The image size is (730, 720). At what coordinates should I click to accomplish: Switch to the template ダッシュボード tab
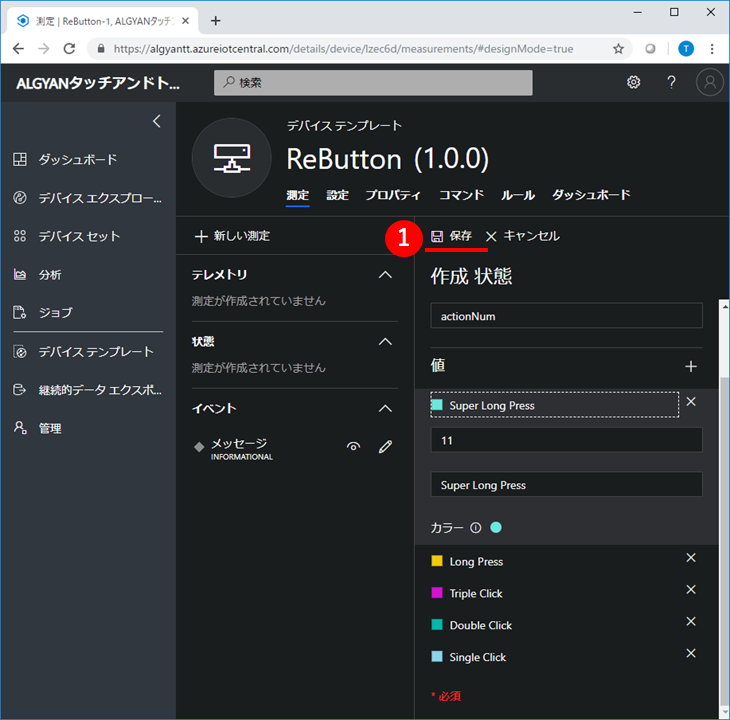(591, 195)
